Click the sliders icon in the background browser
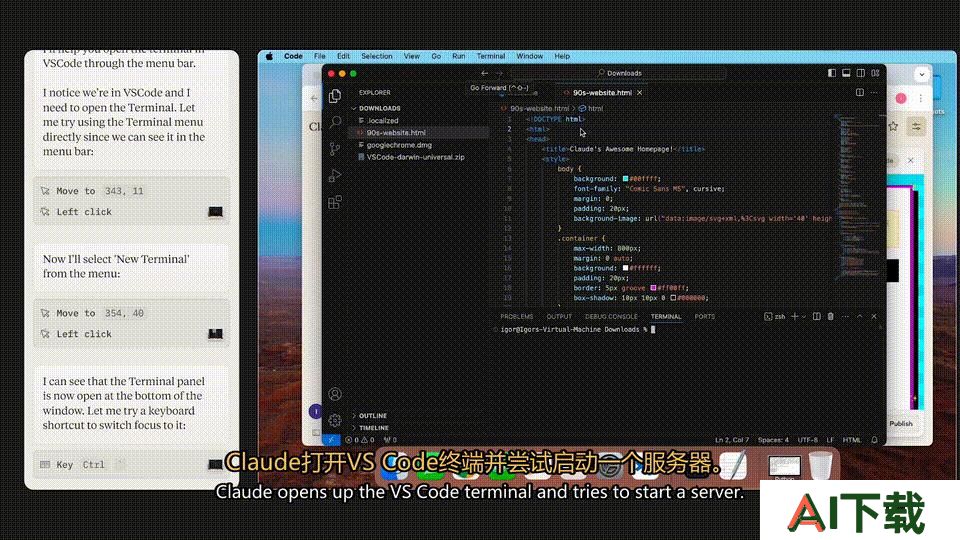The height and width of the screenshot is (540, 960). [x=917, y=126]
